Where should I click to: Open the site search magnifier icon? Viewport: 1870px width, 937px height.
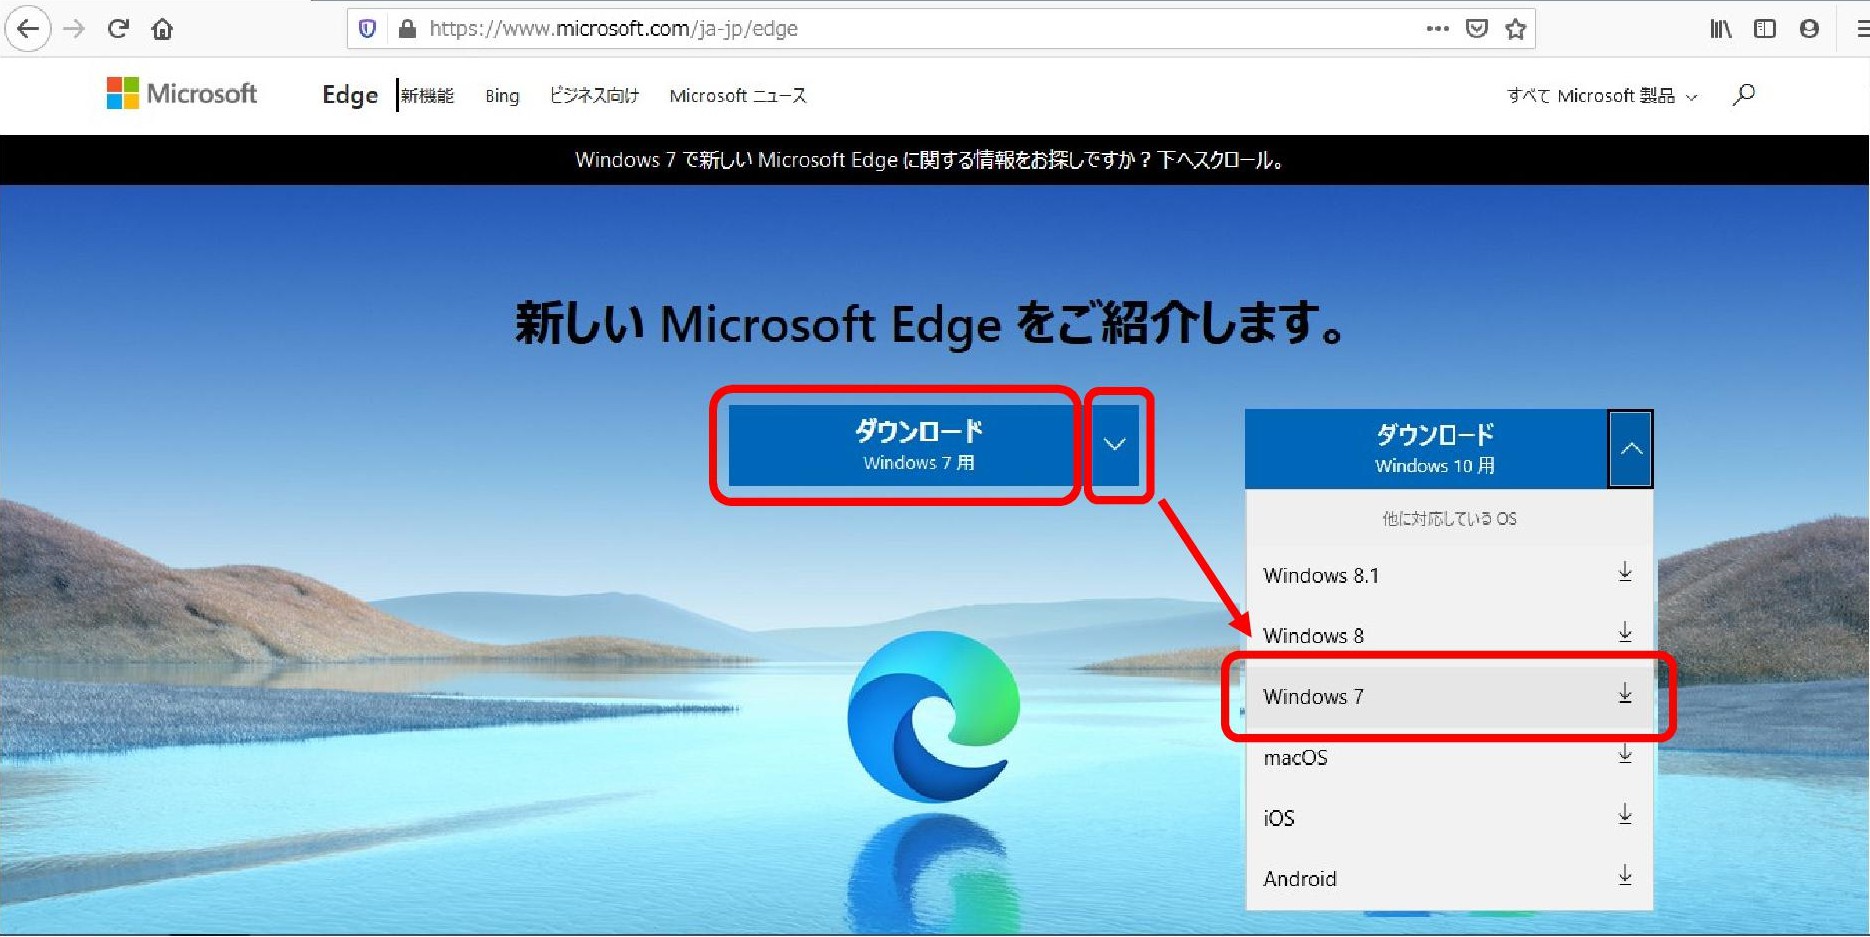1744,94
